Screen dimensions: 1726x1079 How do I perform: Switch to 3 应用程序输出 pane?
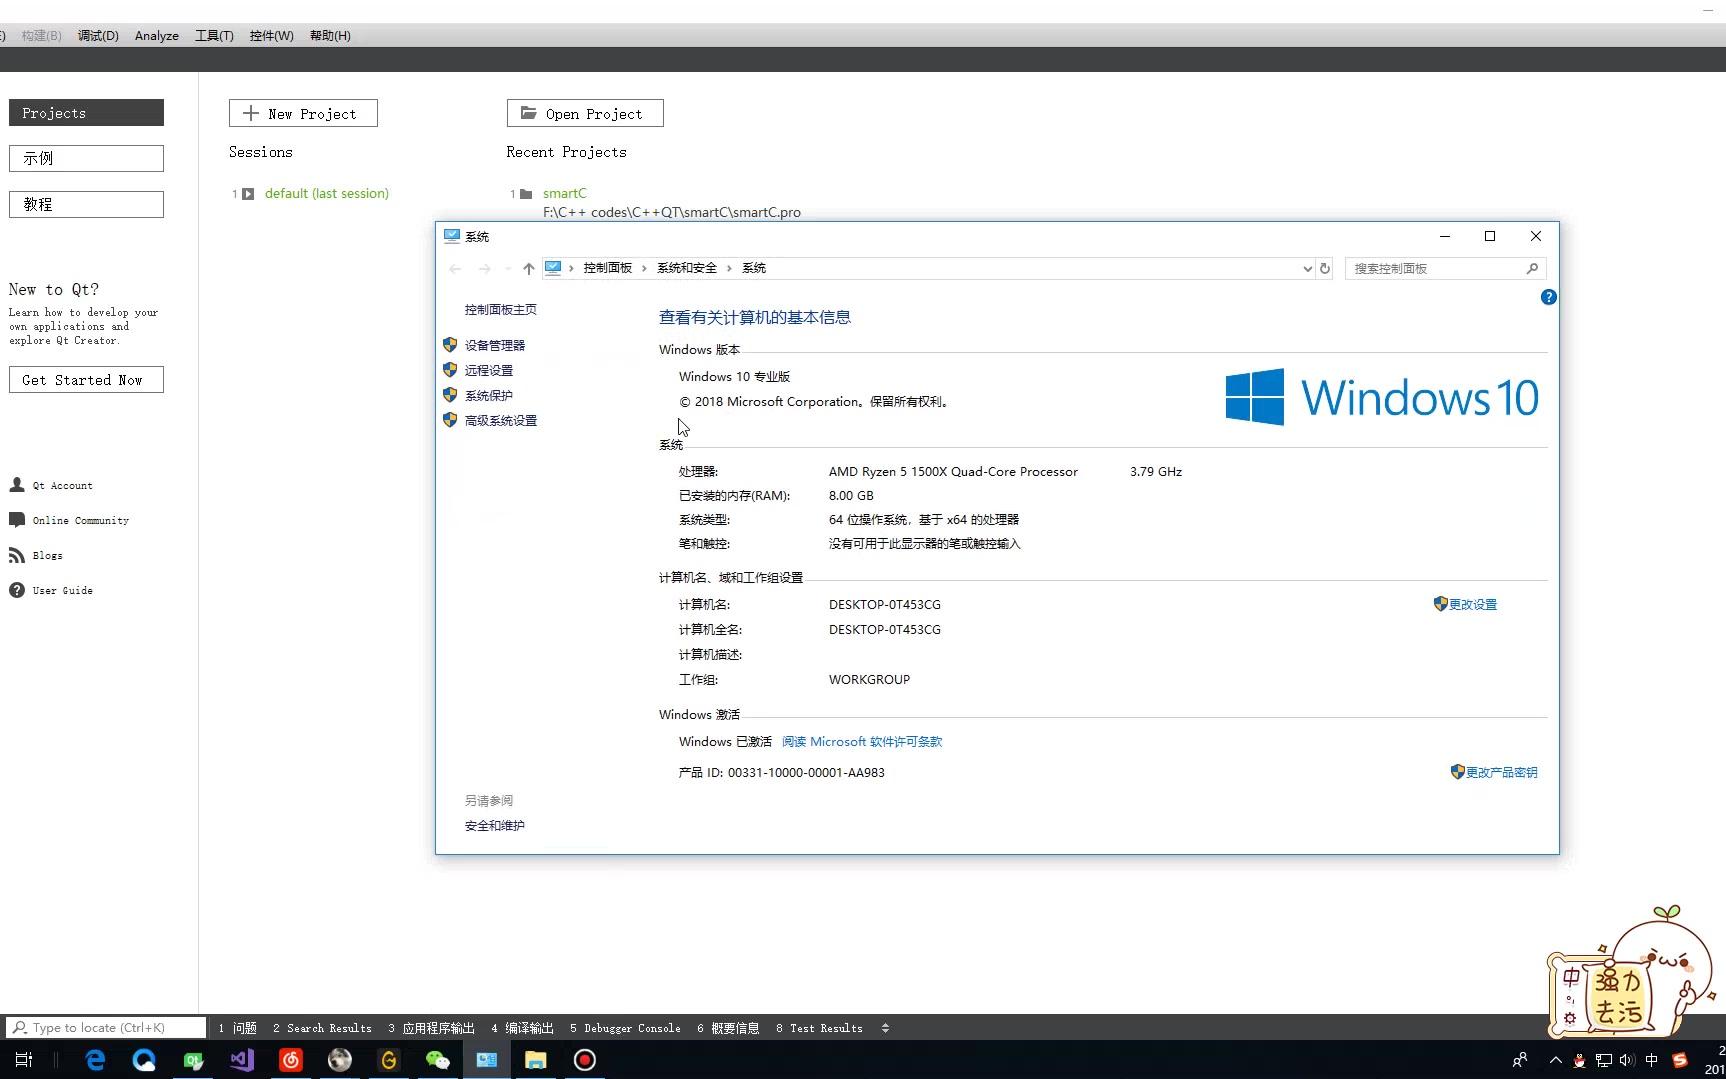pyautogui.click(x=432, y=1028)
